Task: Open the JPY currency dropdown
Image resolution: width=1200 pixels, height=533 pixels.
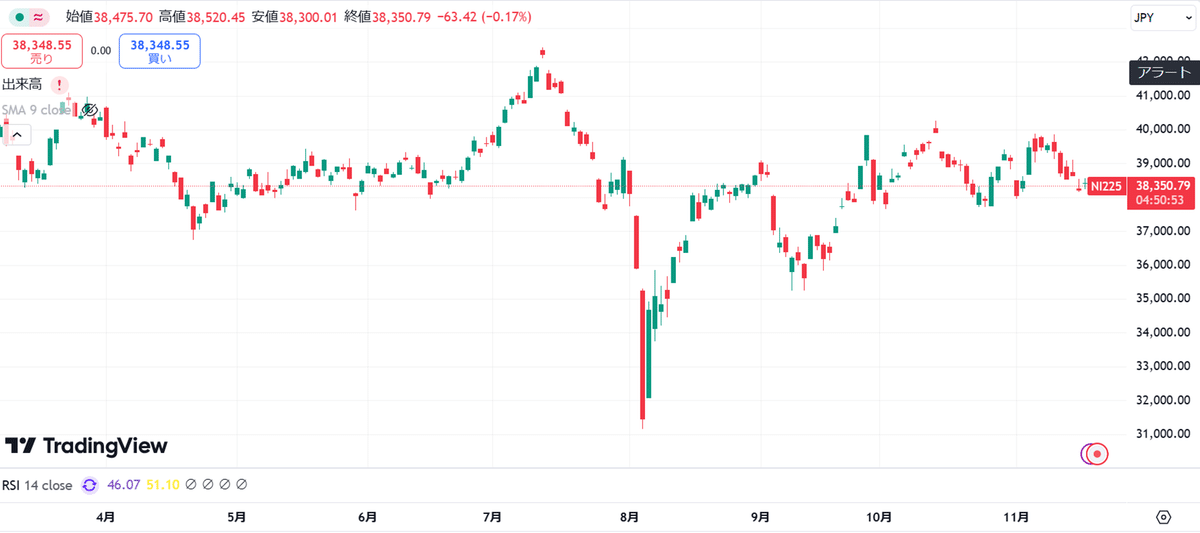Action: coord(1160,17)
